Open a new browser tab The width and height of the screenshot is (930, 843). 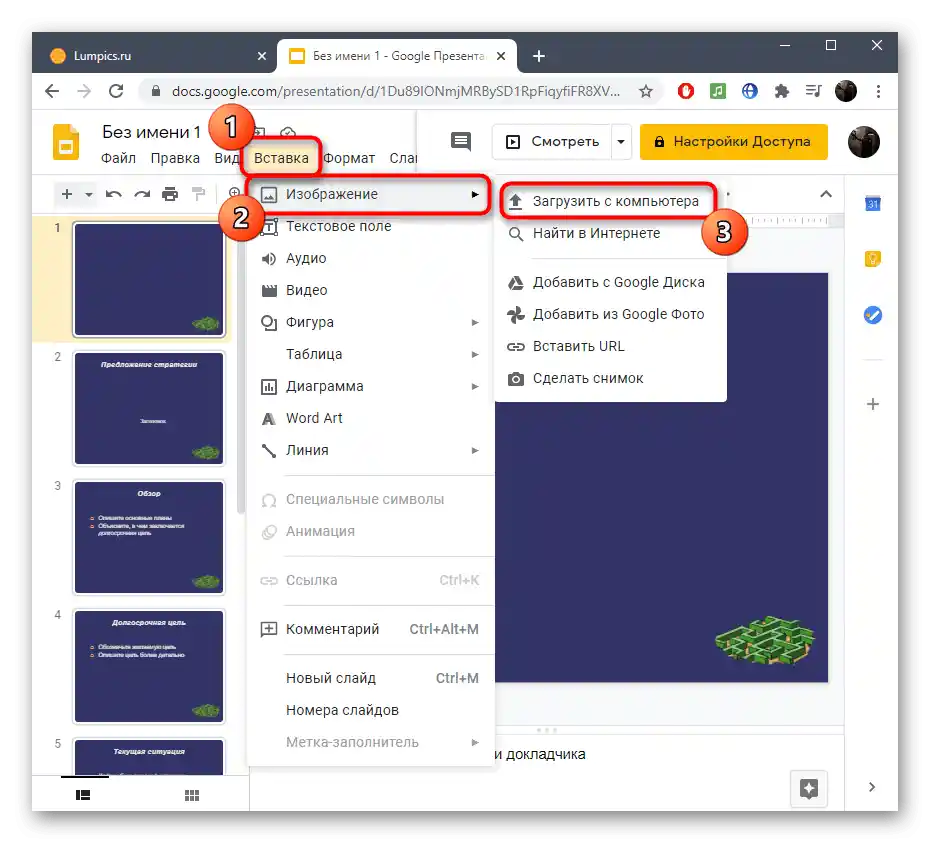(x=539, y=56)
